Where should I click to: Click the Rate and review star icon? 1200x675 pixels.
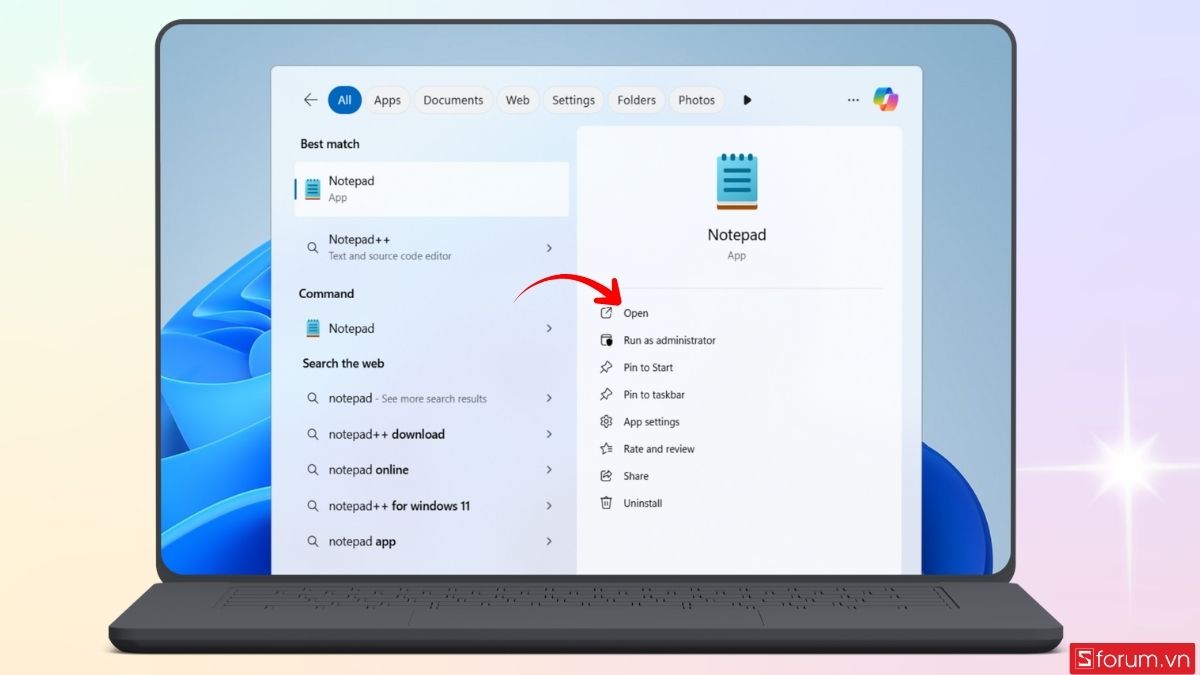(x=606, y=449)
